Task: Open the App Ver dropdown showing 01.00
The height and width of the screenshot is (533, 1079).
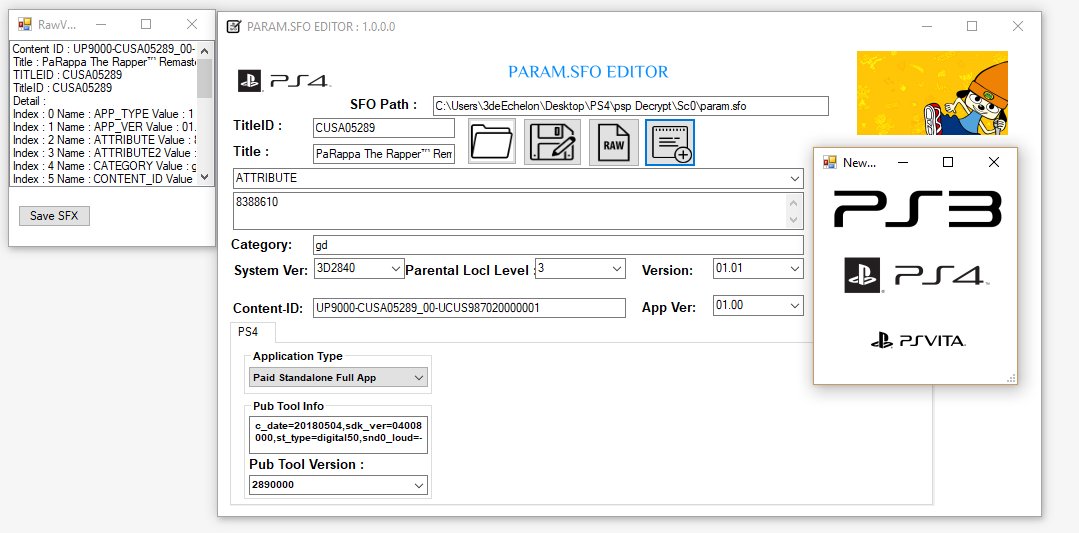Action: point(795,305)
